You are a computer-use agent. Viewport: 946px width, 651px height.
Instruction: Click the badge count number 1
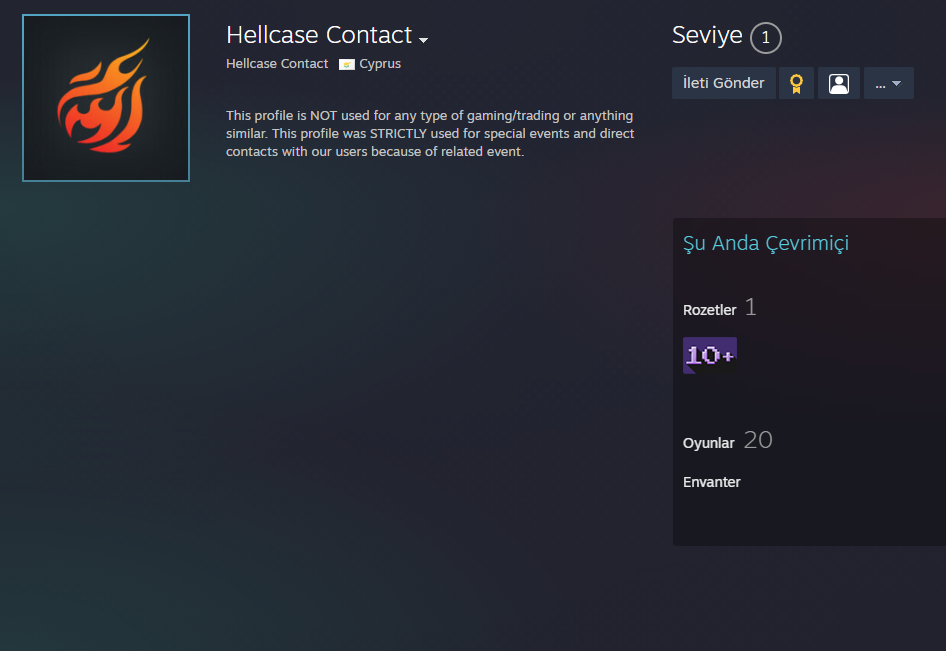(x=750, y=308)
